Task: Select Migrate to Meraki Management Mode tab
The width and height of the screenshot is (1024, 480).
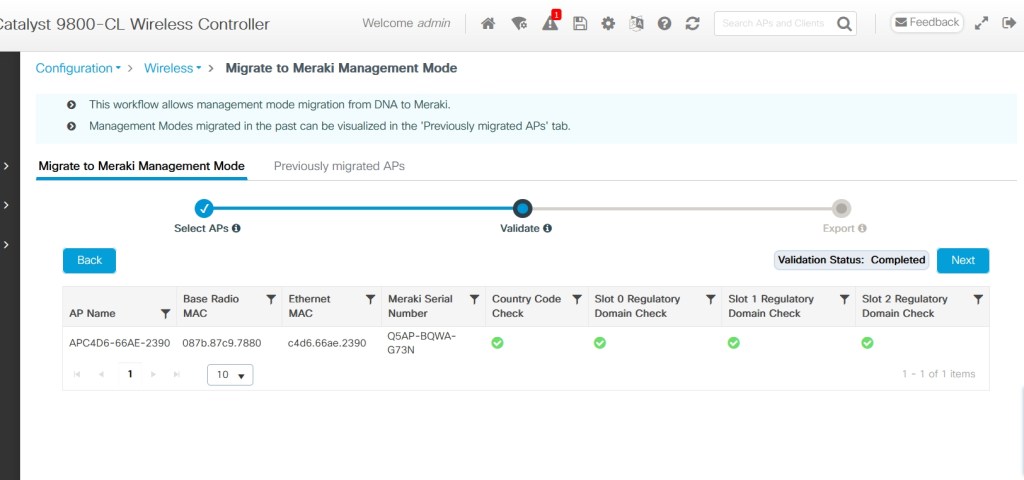Action: 141,166
